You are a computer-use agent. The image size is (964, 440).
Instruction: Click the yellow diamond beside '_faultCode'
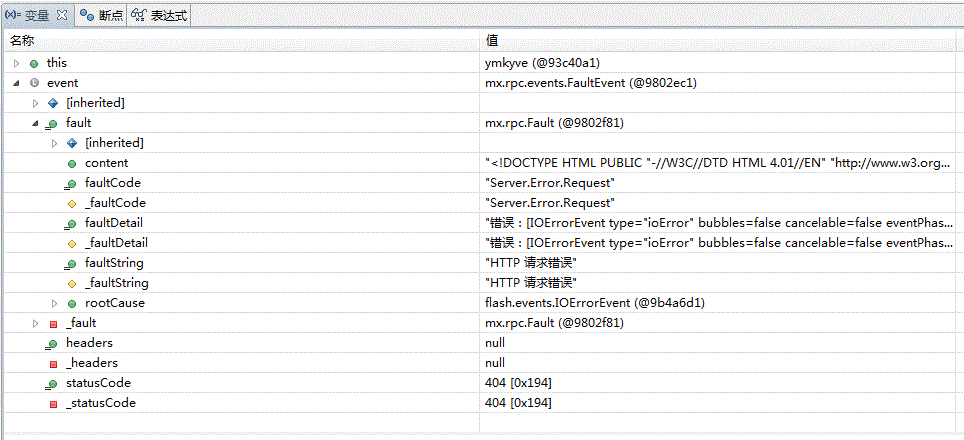tap(72, 203)
